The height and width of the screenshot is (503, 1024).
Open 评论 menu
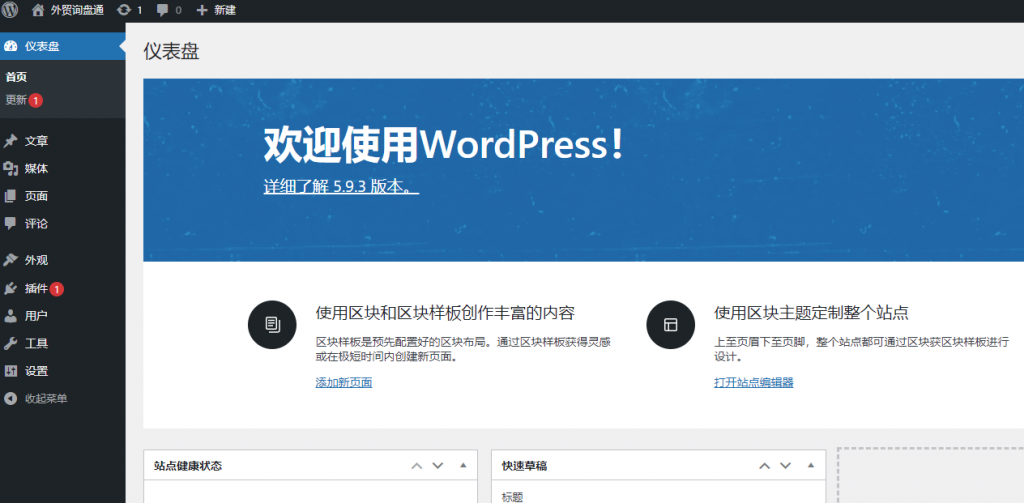(x=63, y=223)
